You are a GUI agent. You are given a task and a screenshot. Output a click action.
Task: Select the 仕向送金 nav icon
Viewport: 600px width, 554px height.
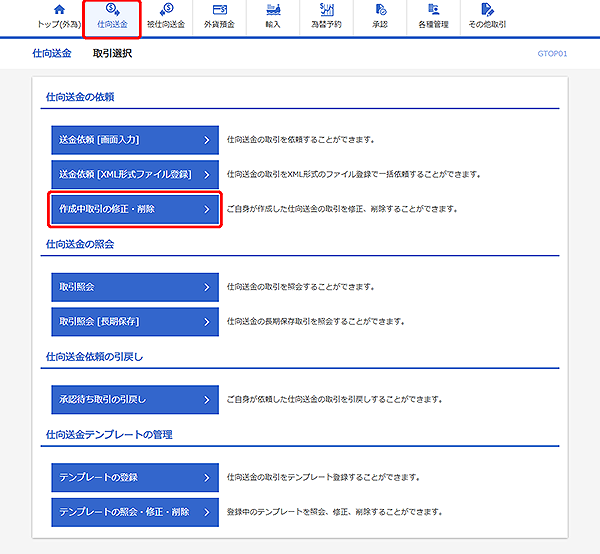[x=112, y=9]
